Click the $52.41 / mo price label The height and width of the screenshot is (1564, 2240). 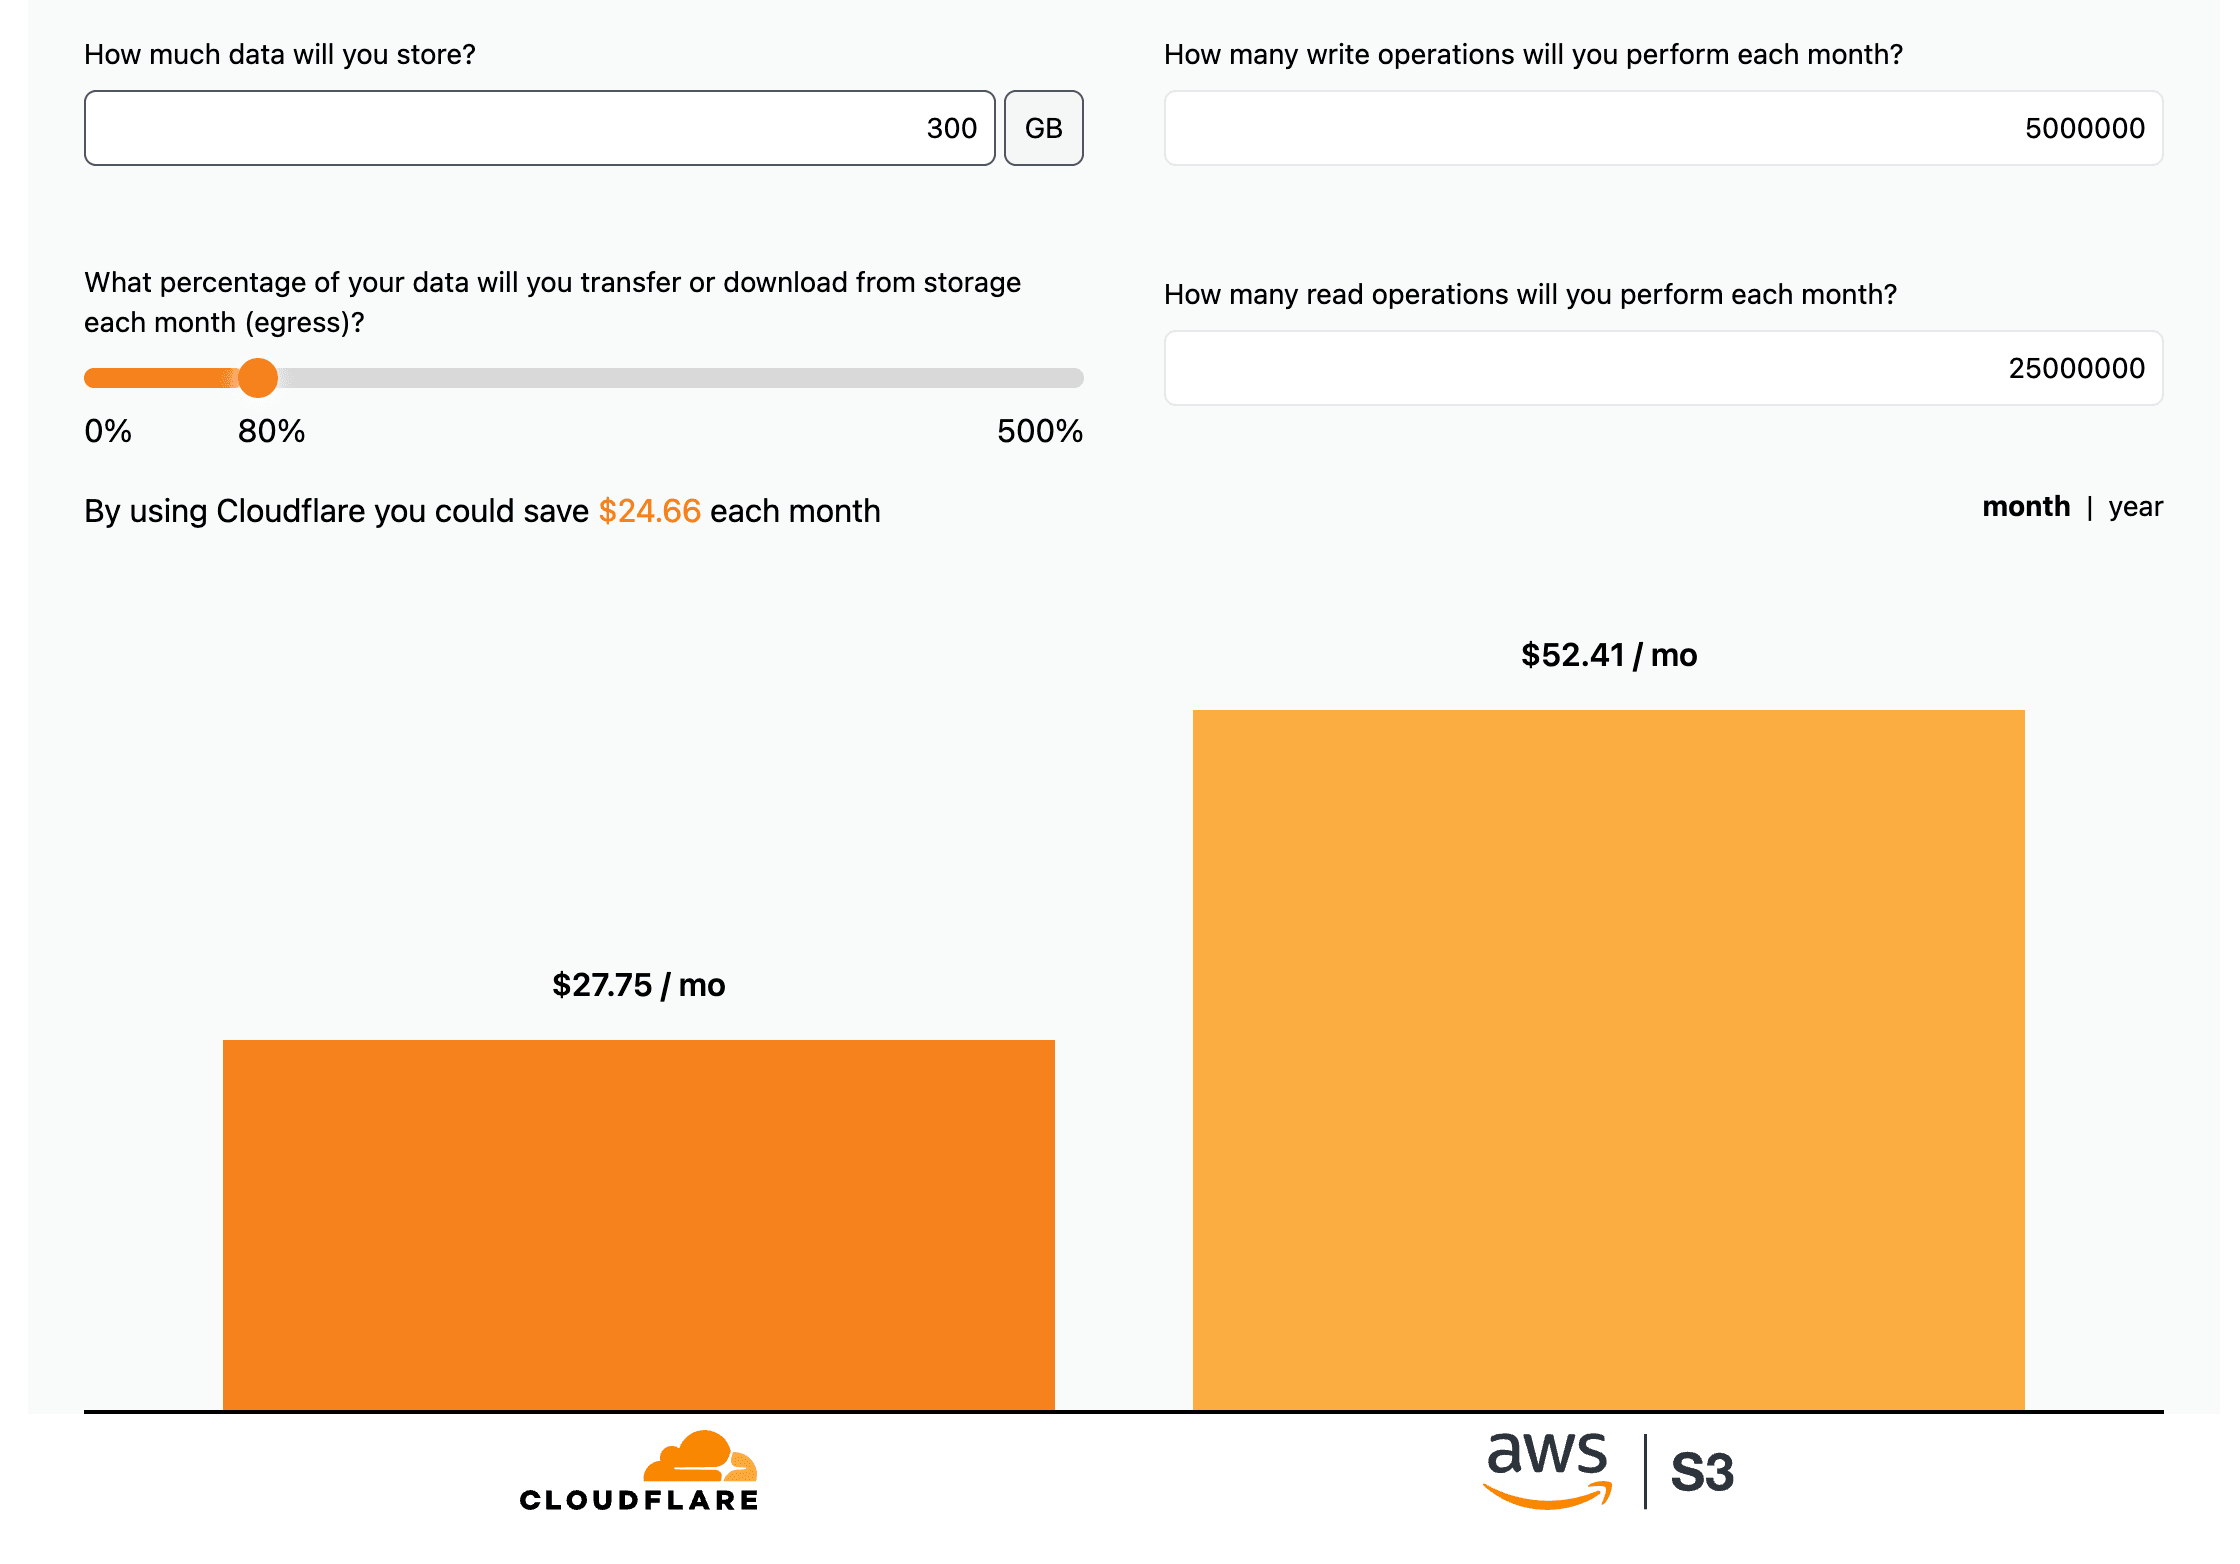[1608, 655]
